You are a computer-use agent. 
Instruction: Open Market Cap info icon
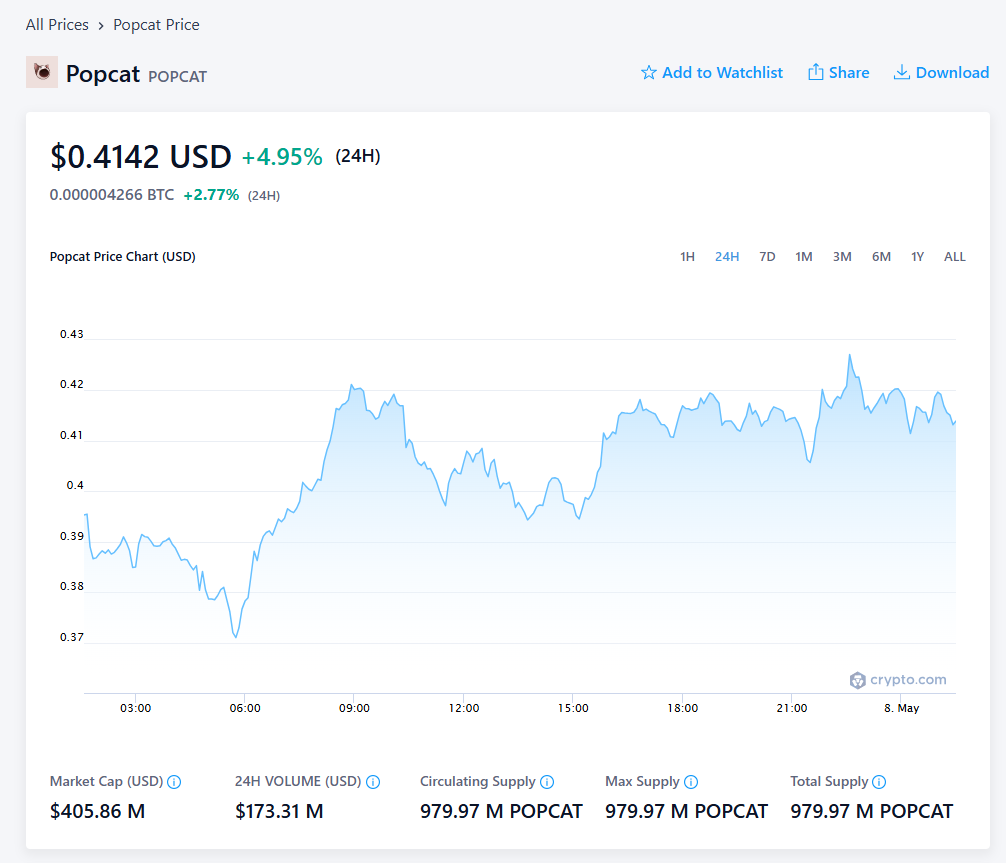pyautogui.click(x=174, y=782)
